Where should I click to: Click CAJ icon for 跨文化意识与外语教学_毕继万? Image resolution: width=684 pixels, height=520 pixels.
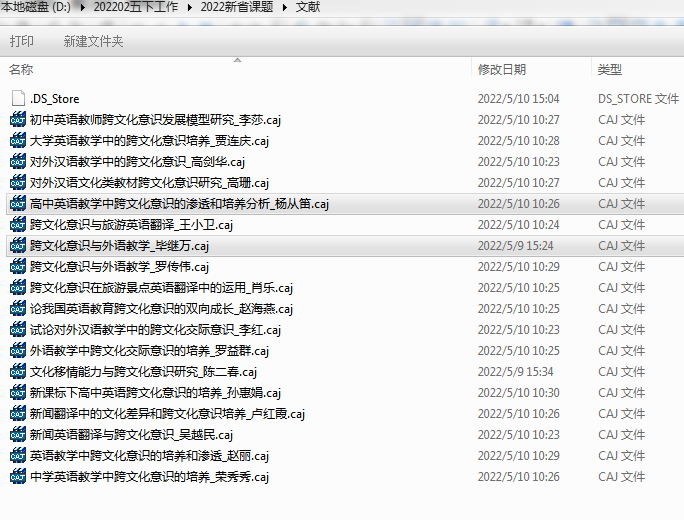(x=18, y=246)
